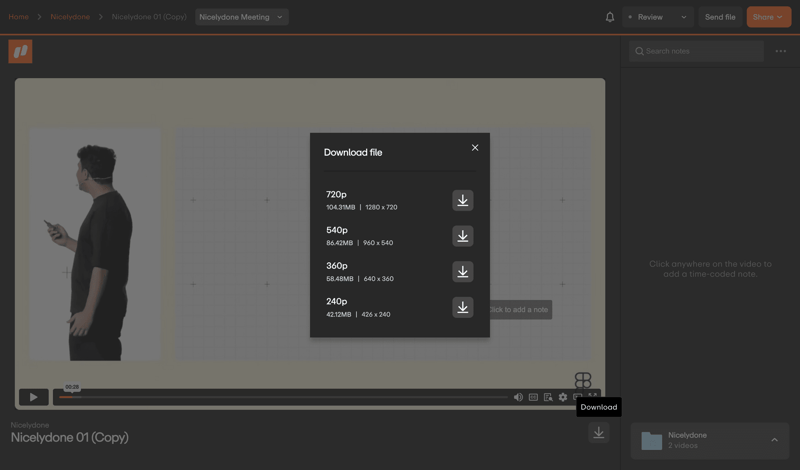Click the 426 x 240 dimensions text
Image resolution: width=800 pixels, height=470 pixels.
pos(376,314)
